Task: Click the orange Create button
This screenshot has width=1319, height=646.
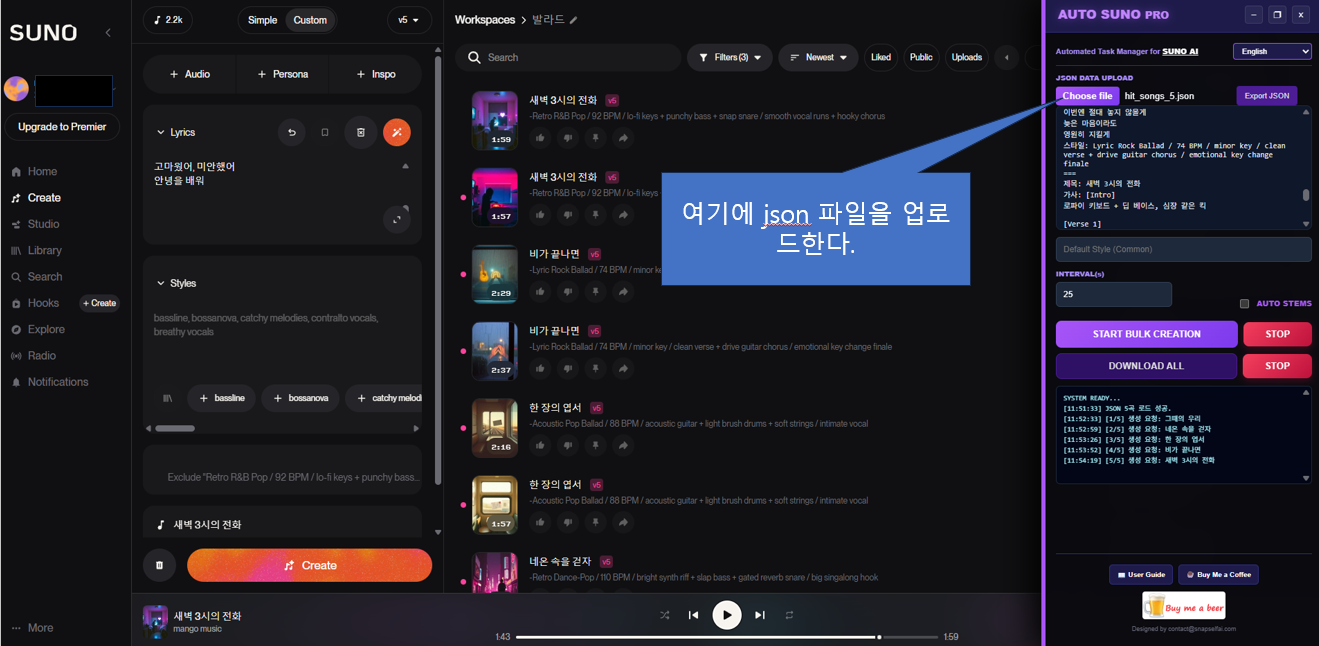Action: pyautogui.click(x=309, y=565)
